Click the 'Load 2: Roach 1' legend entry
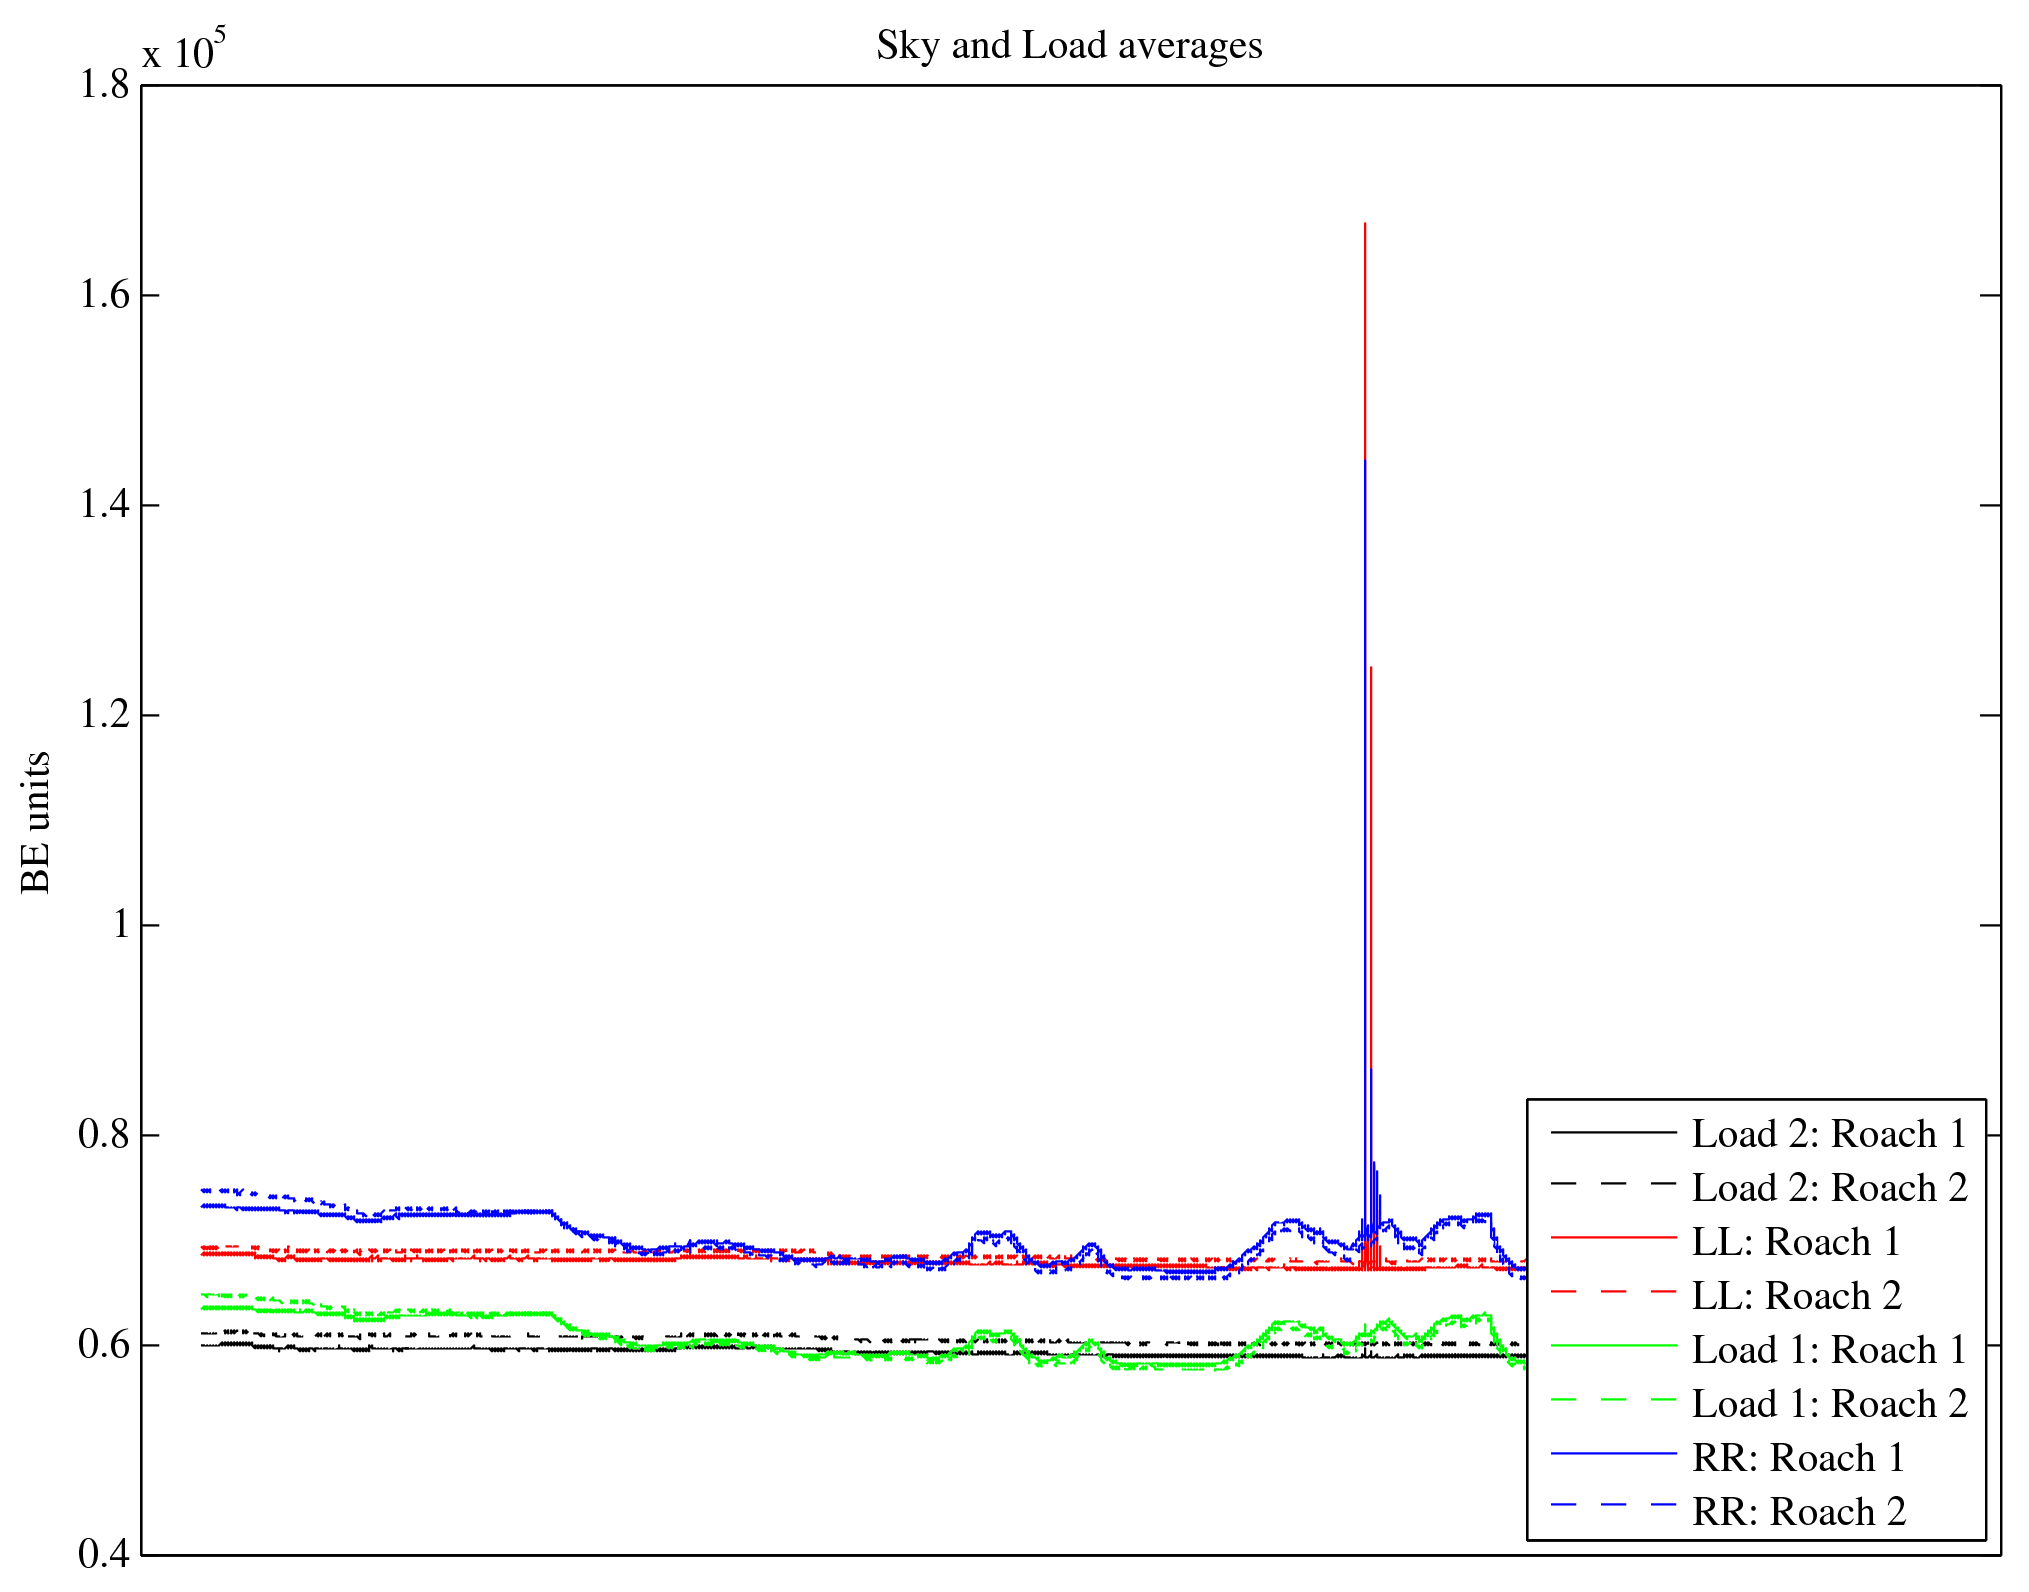This screenshot has height=1592, width=2029. click(1829, 1134)
